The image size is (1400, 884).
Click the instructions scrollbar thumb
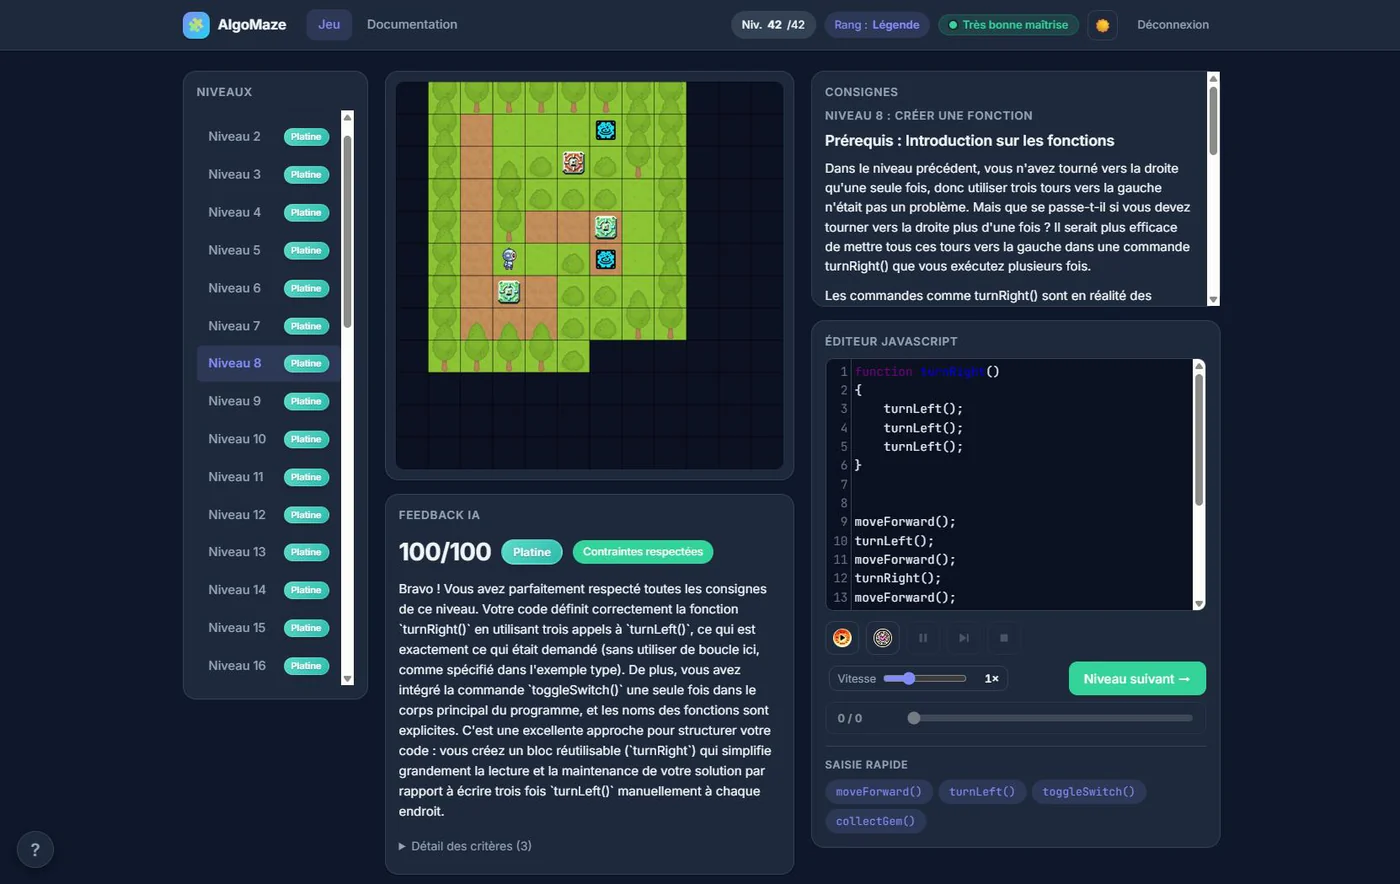[x=1213, y=120]
